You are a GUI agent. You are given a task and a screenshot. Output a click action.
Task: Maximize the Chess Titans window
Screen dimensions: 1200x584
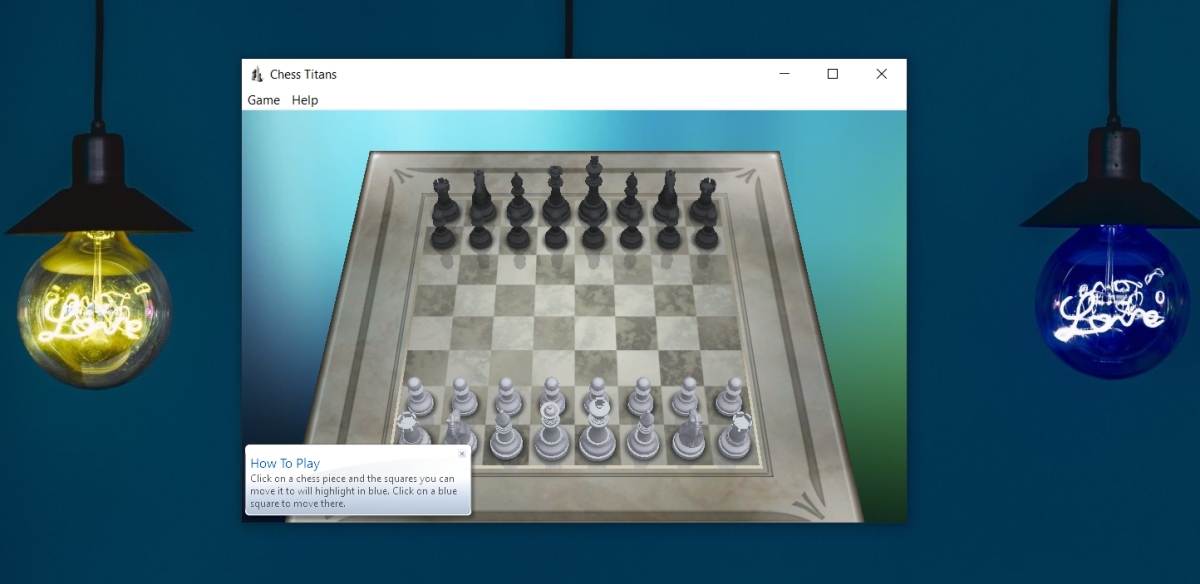(833, 74)
